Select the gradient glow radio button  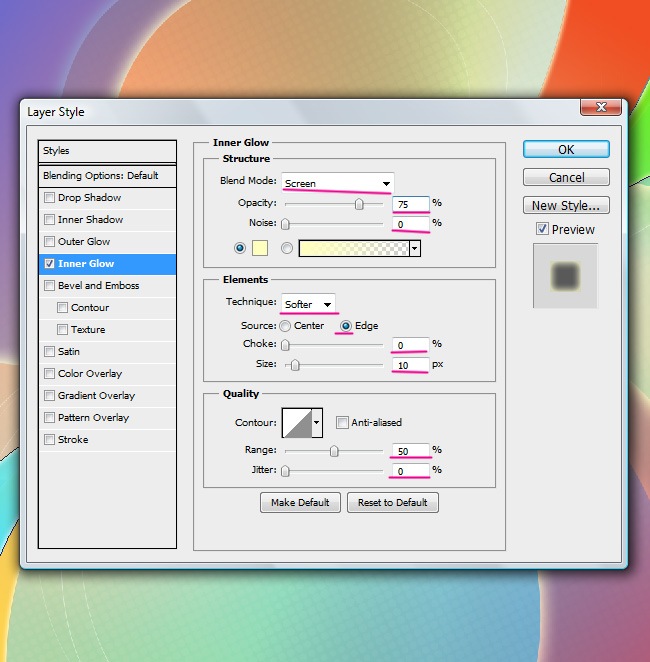click(x=287, y=248)
